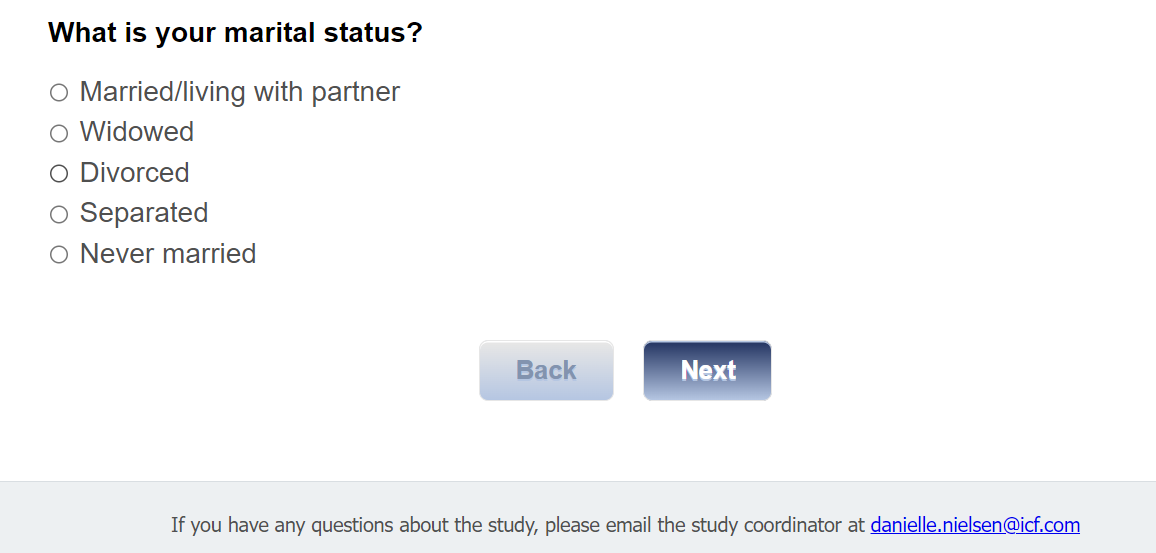Image resolution: width=1156 pixels, height=553 pixels.
Task: Click the "Married/living with partner" label text
Action: (239, 92)
